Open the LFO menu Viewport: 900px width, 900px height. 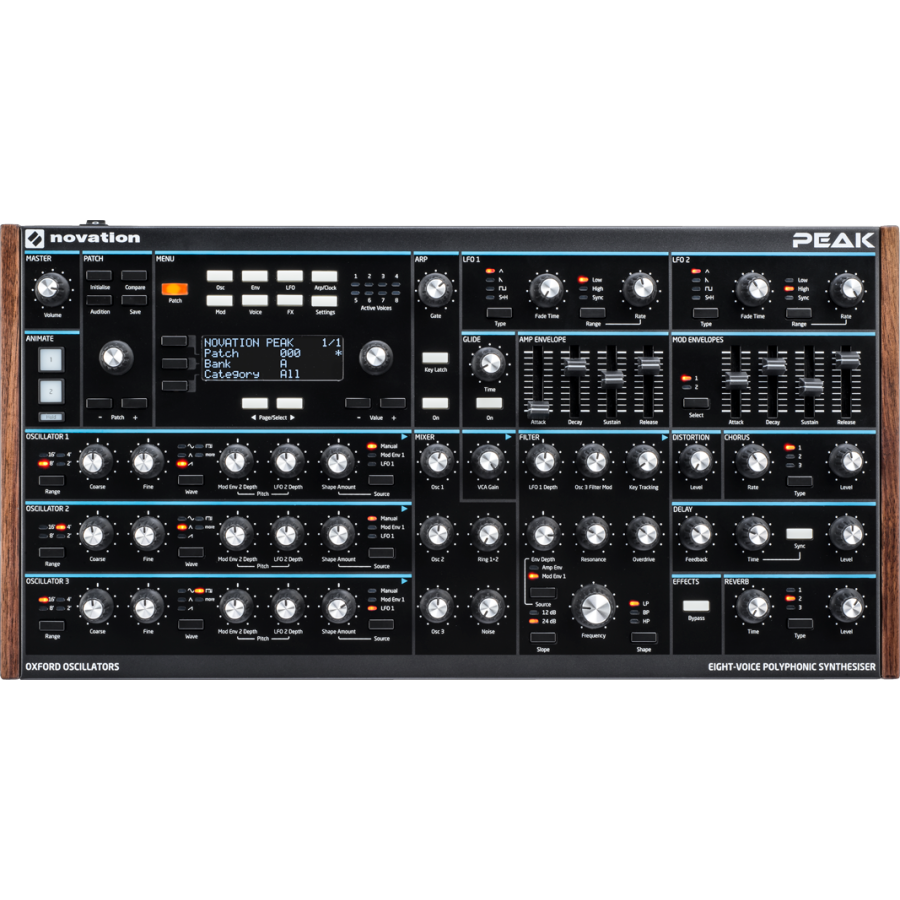click(x=290, y=276)
